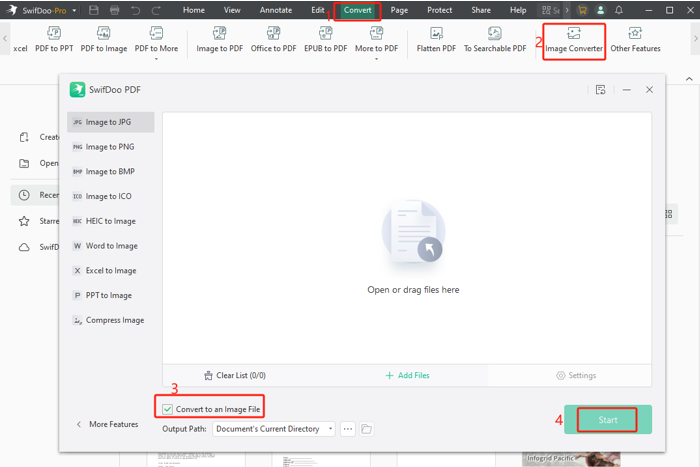Click Add Files button
This screenshot has width=700, height=467.
(x=407, y=375)
